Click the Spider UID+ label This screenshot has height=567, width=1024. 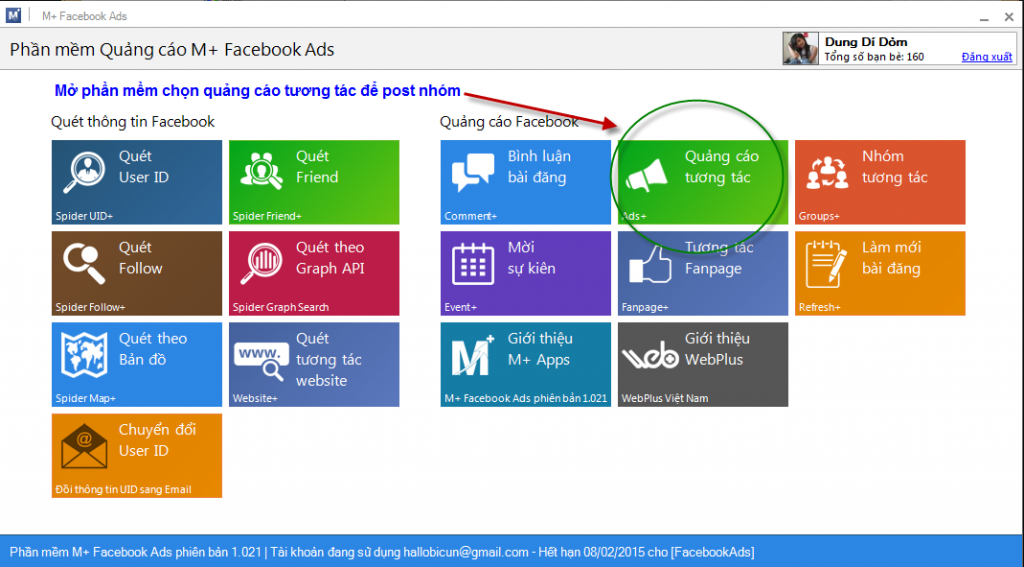[x=84, y=216]
